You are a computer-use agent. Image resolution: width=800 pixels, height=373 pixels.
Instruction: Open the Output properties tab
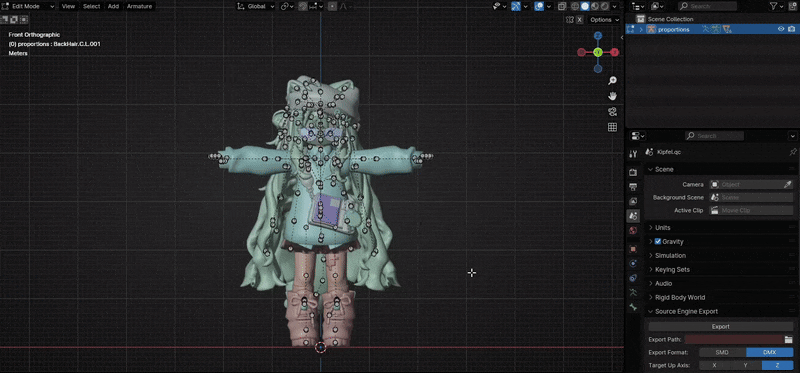633,187
